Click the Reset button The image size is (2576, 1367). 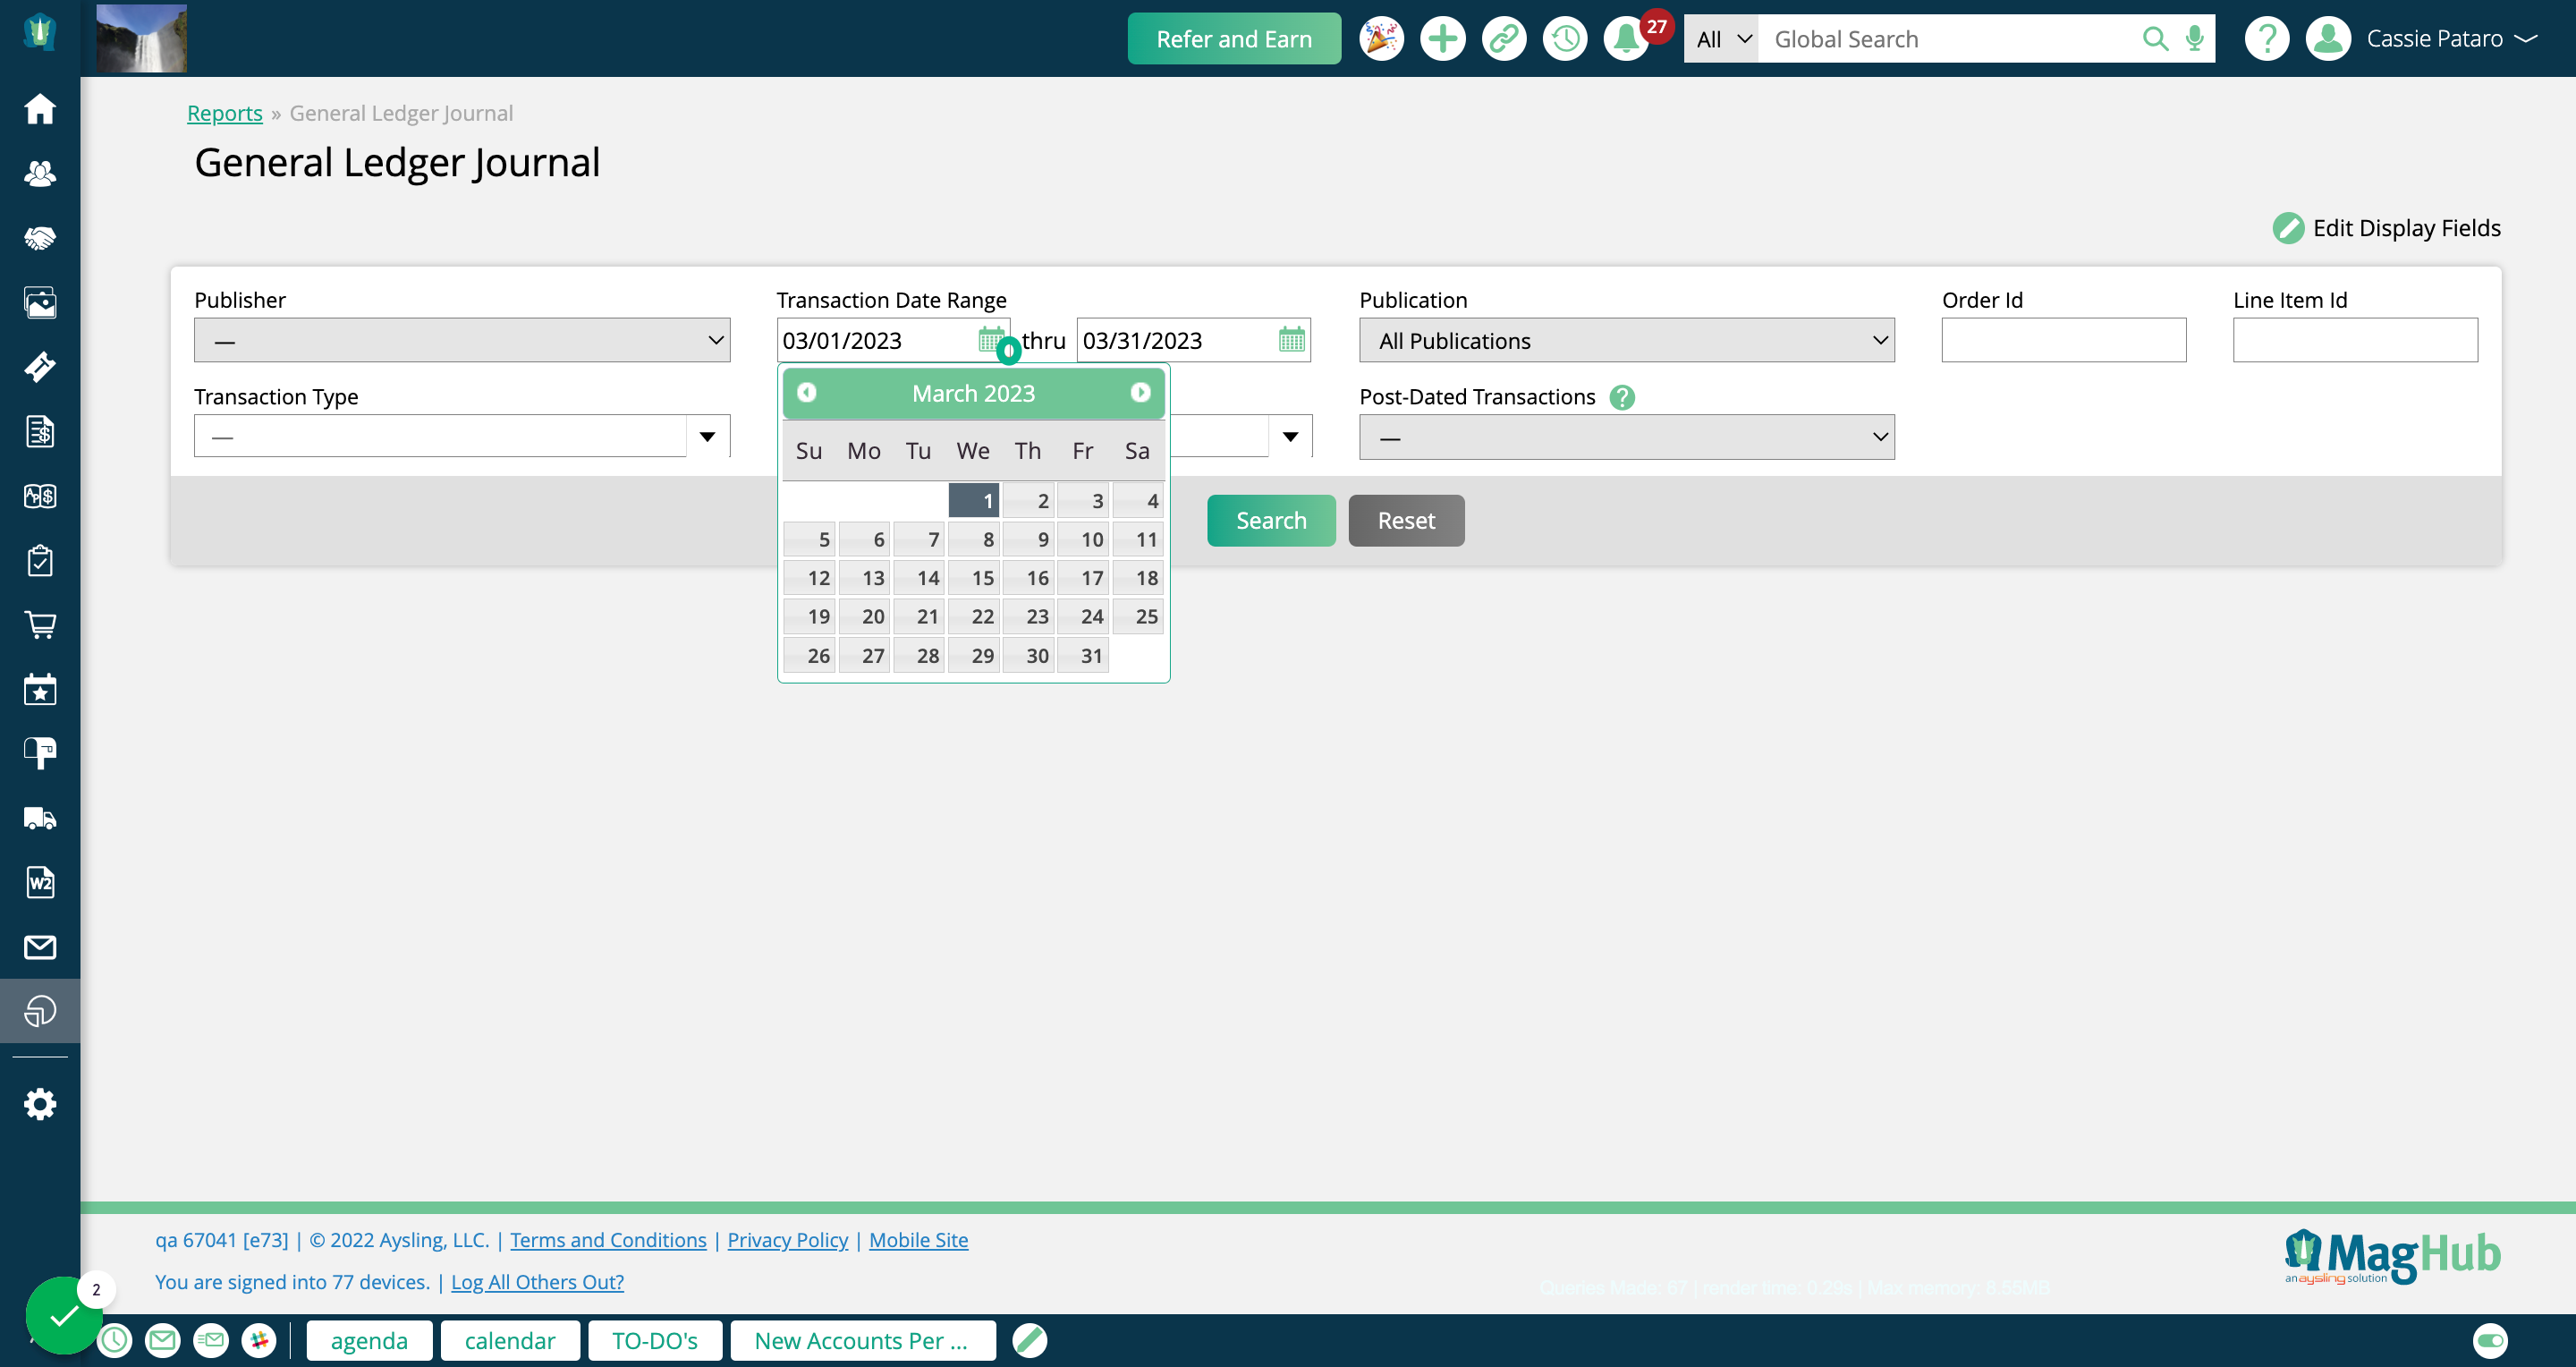pos(1406,520)
